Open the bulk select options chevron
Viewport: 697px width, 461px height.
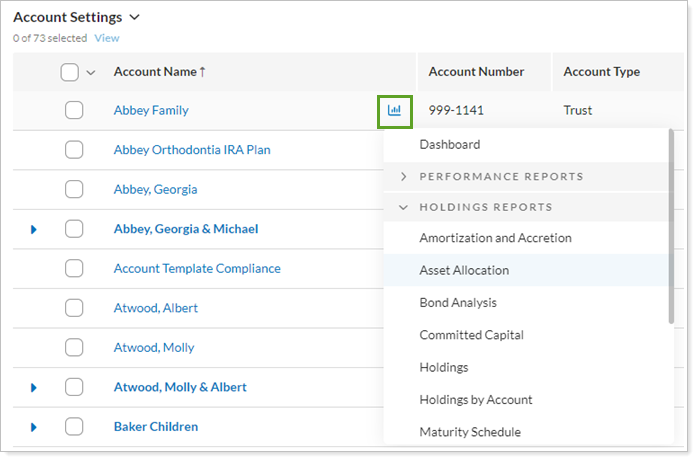pos(91,72)
